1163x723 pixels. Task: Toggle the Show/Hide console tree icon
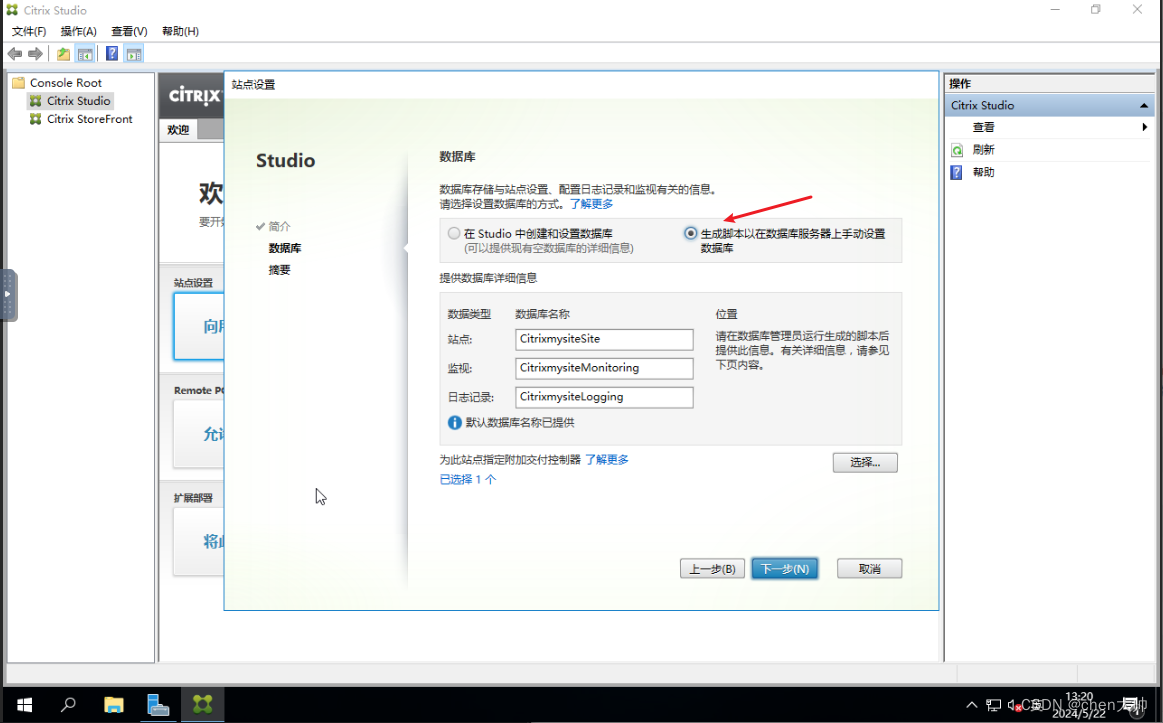pos(85,53)
